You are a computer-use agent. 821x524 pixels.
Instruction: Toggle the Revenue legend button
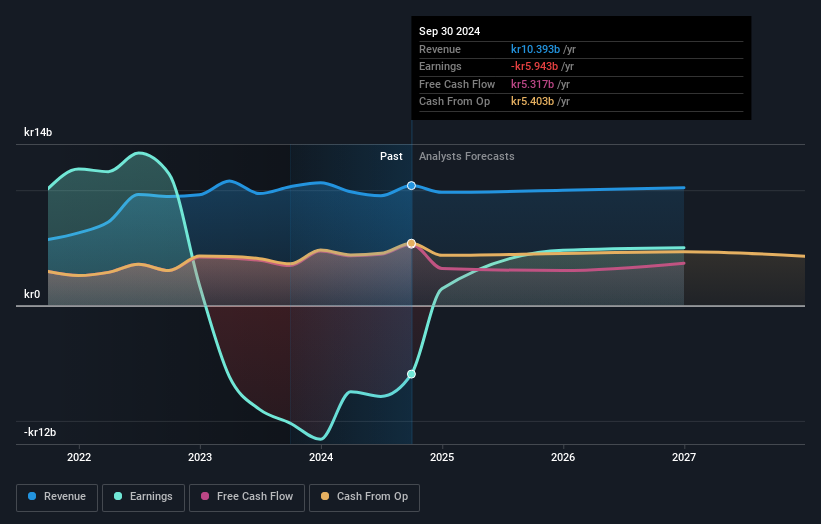57,497
